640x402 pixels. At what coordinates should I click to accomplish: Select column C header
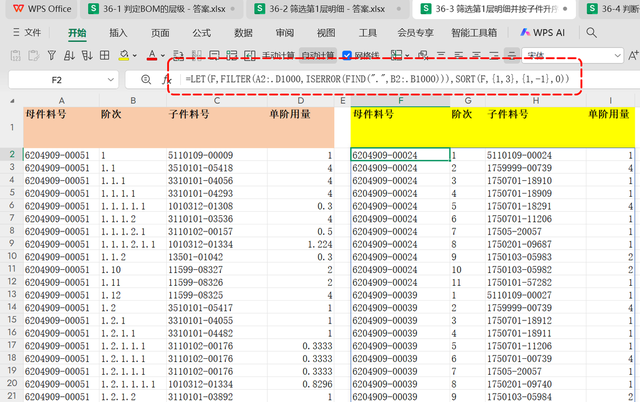pyautogui.click(x=217, y=101)
